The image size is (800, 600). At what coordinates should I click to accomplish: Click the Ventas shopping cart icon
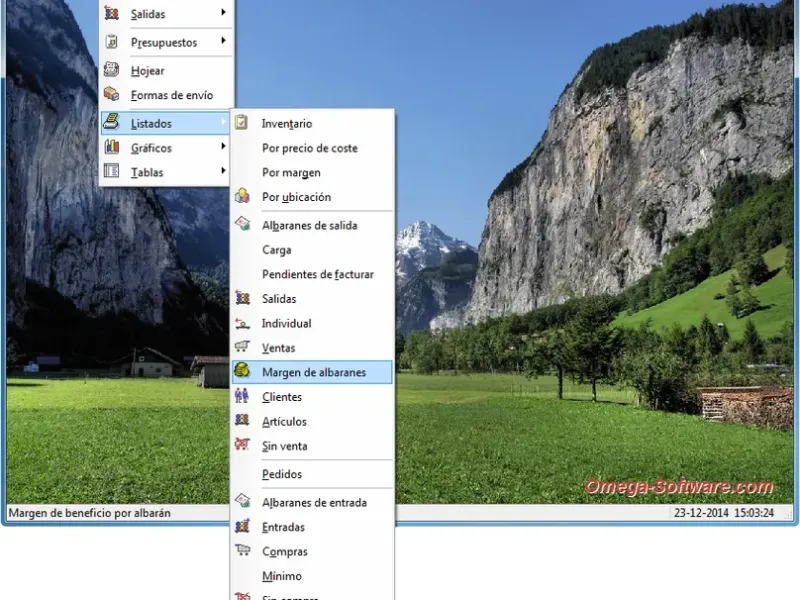point(242,347)
